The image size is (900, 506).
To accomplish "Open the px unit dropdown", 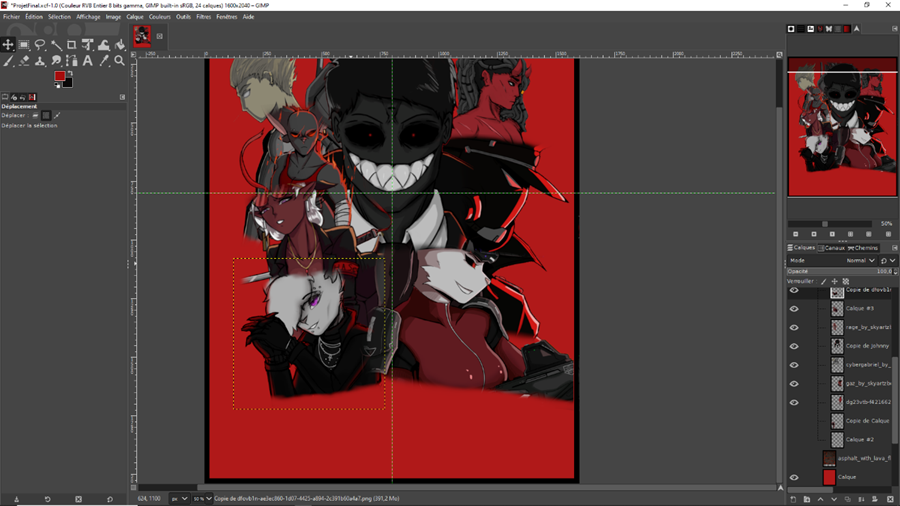I will 179,498.
